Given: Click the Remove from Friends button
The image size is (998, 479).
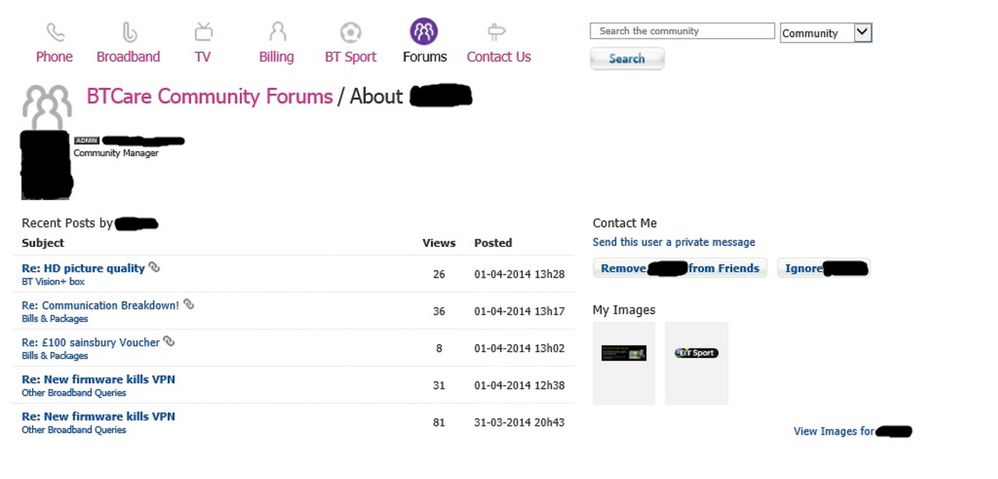Looking at the screenshot, I should pos(680,268).
